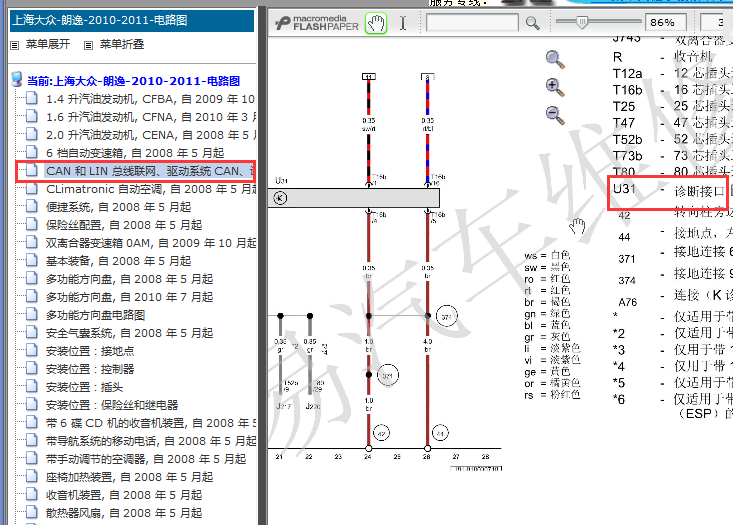Open 多功能方向盘电路图 document
The width and height of the screenshot is (733, 525).
[x=95, y=315]
